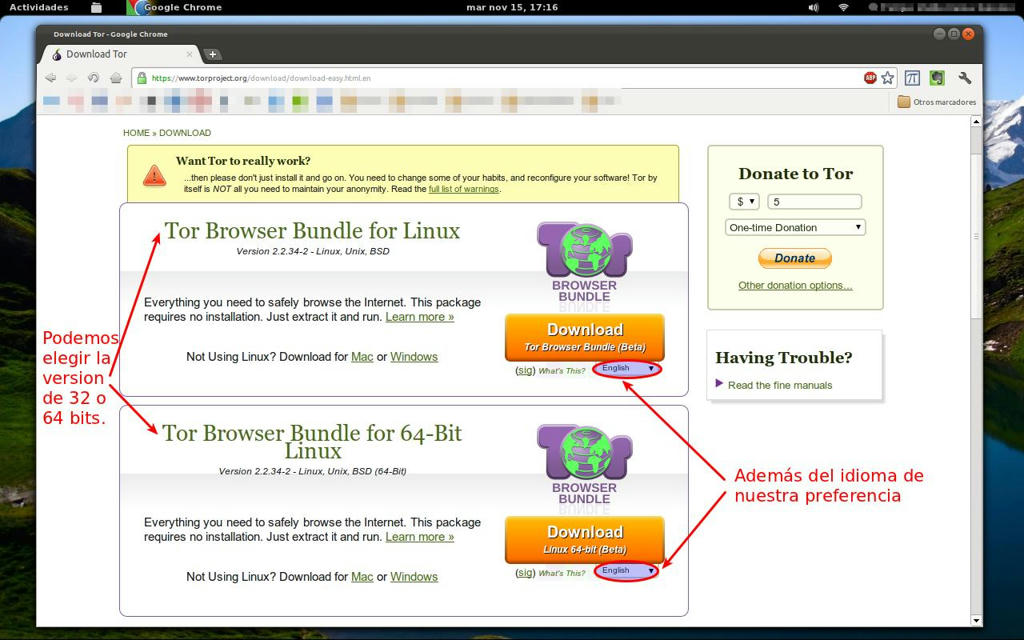Open the language dropdown under 64-bit download
This screenshot has width=1024, height=640.
[x=627, y=571]
